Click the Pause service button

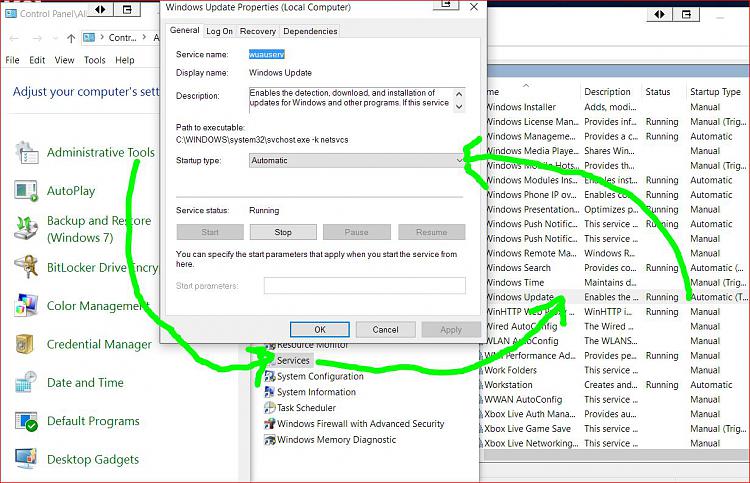tap(356, 232)
